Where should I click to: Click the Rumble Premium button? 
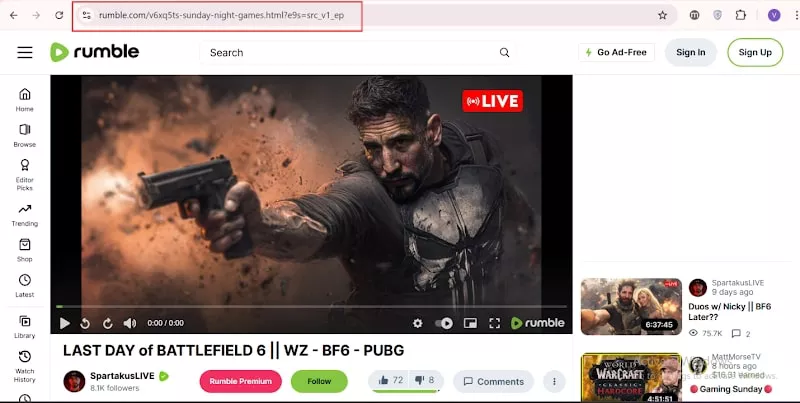coord(240,381)
